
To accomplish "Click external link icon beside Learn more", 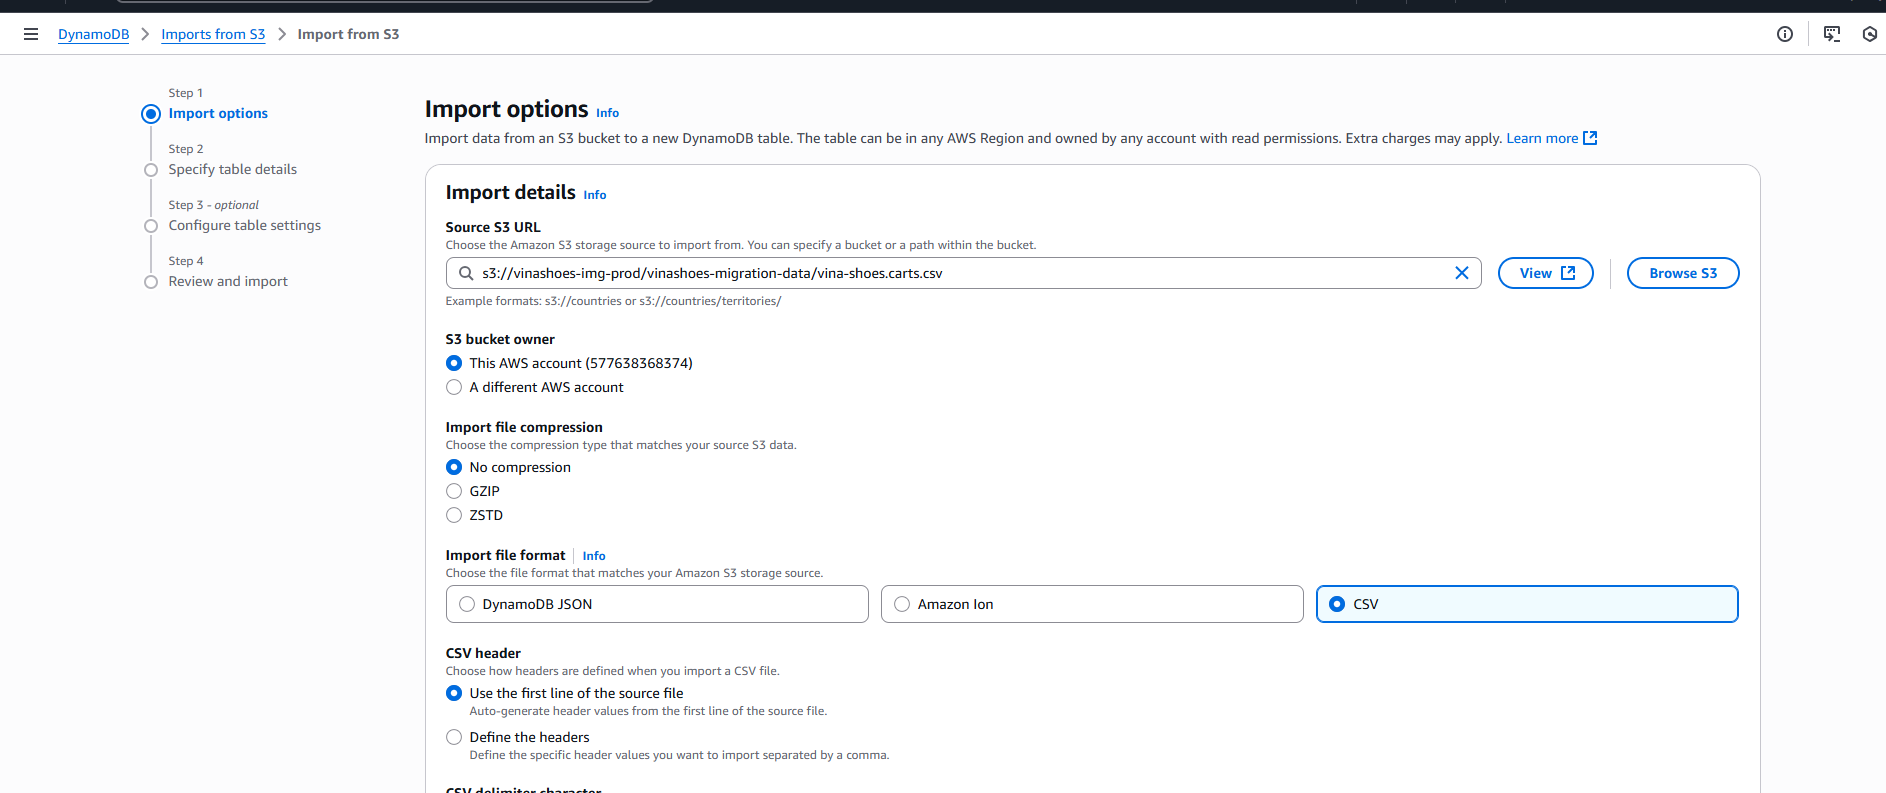I will 1590,138.
